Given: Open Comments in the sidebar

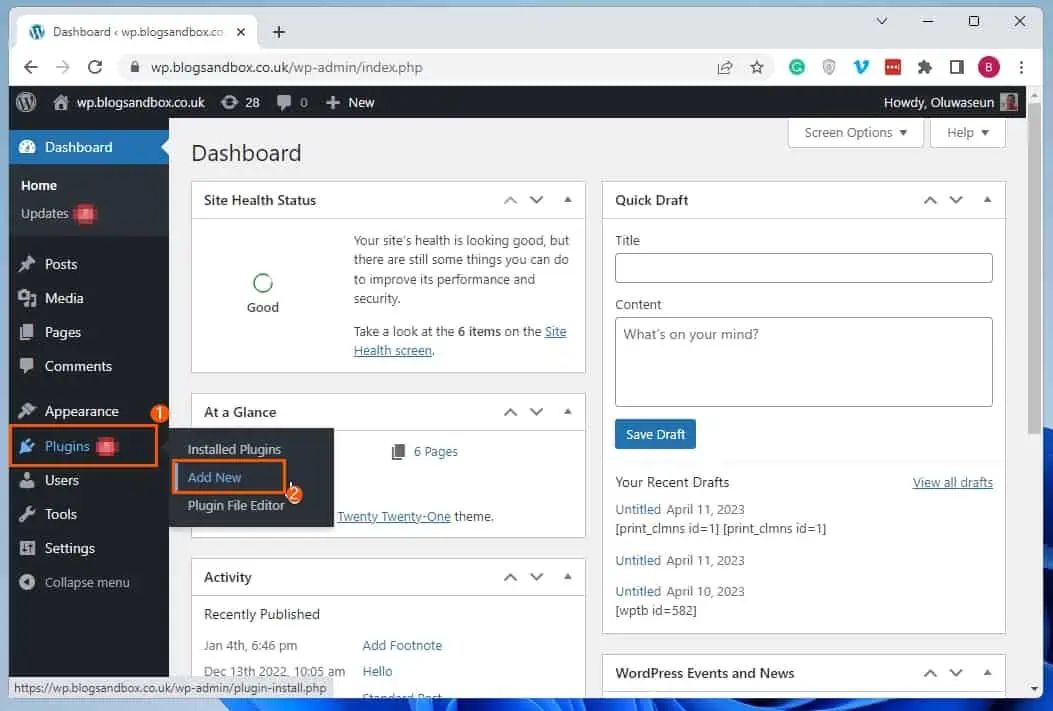Looking at the screenshot, I should (89, 367).
